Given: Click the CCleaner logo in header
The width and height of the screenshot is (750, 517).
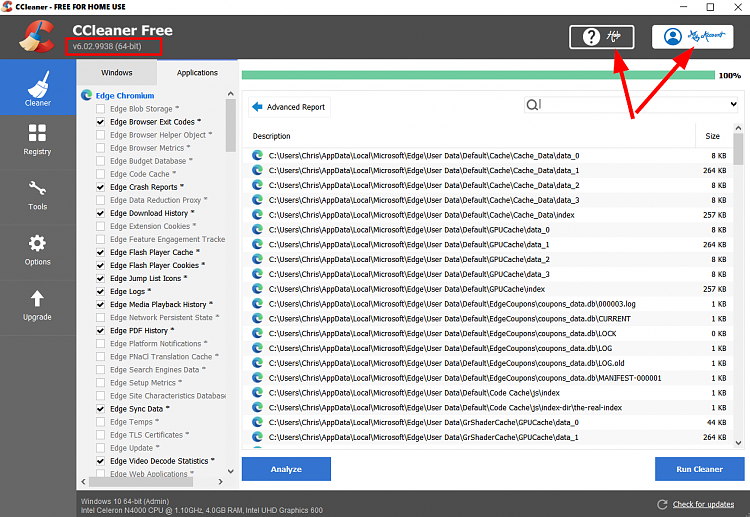Looking at the screenshot, I should 37,36.
